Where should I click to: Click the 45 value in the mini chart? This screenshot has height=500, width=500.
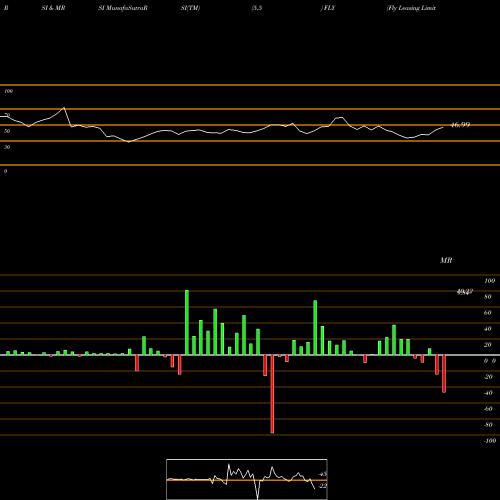tap(323, 474)
